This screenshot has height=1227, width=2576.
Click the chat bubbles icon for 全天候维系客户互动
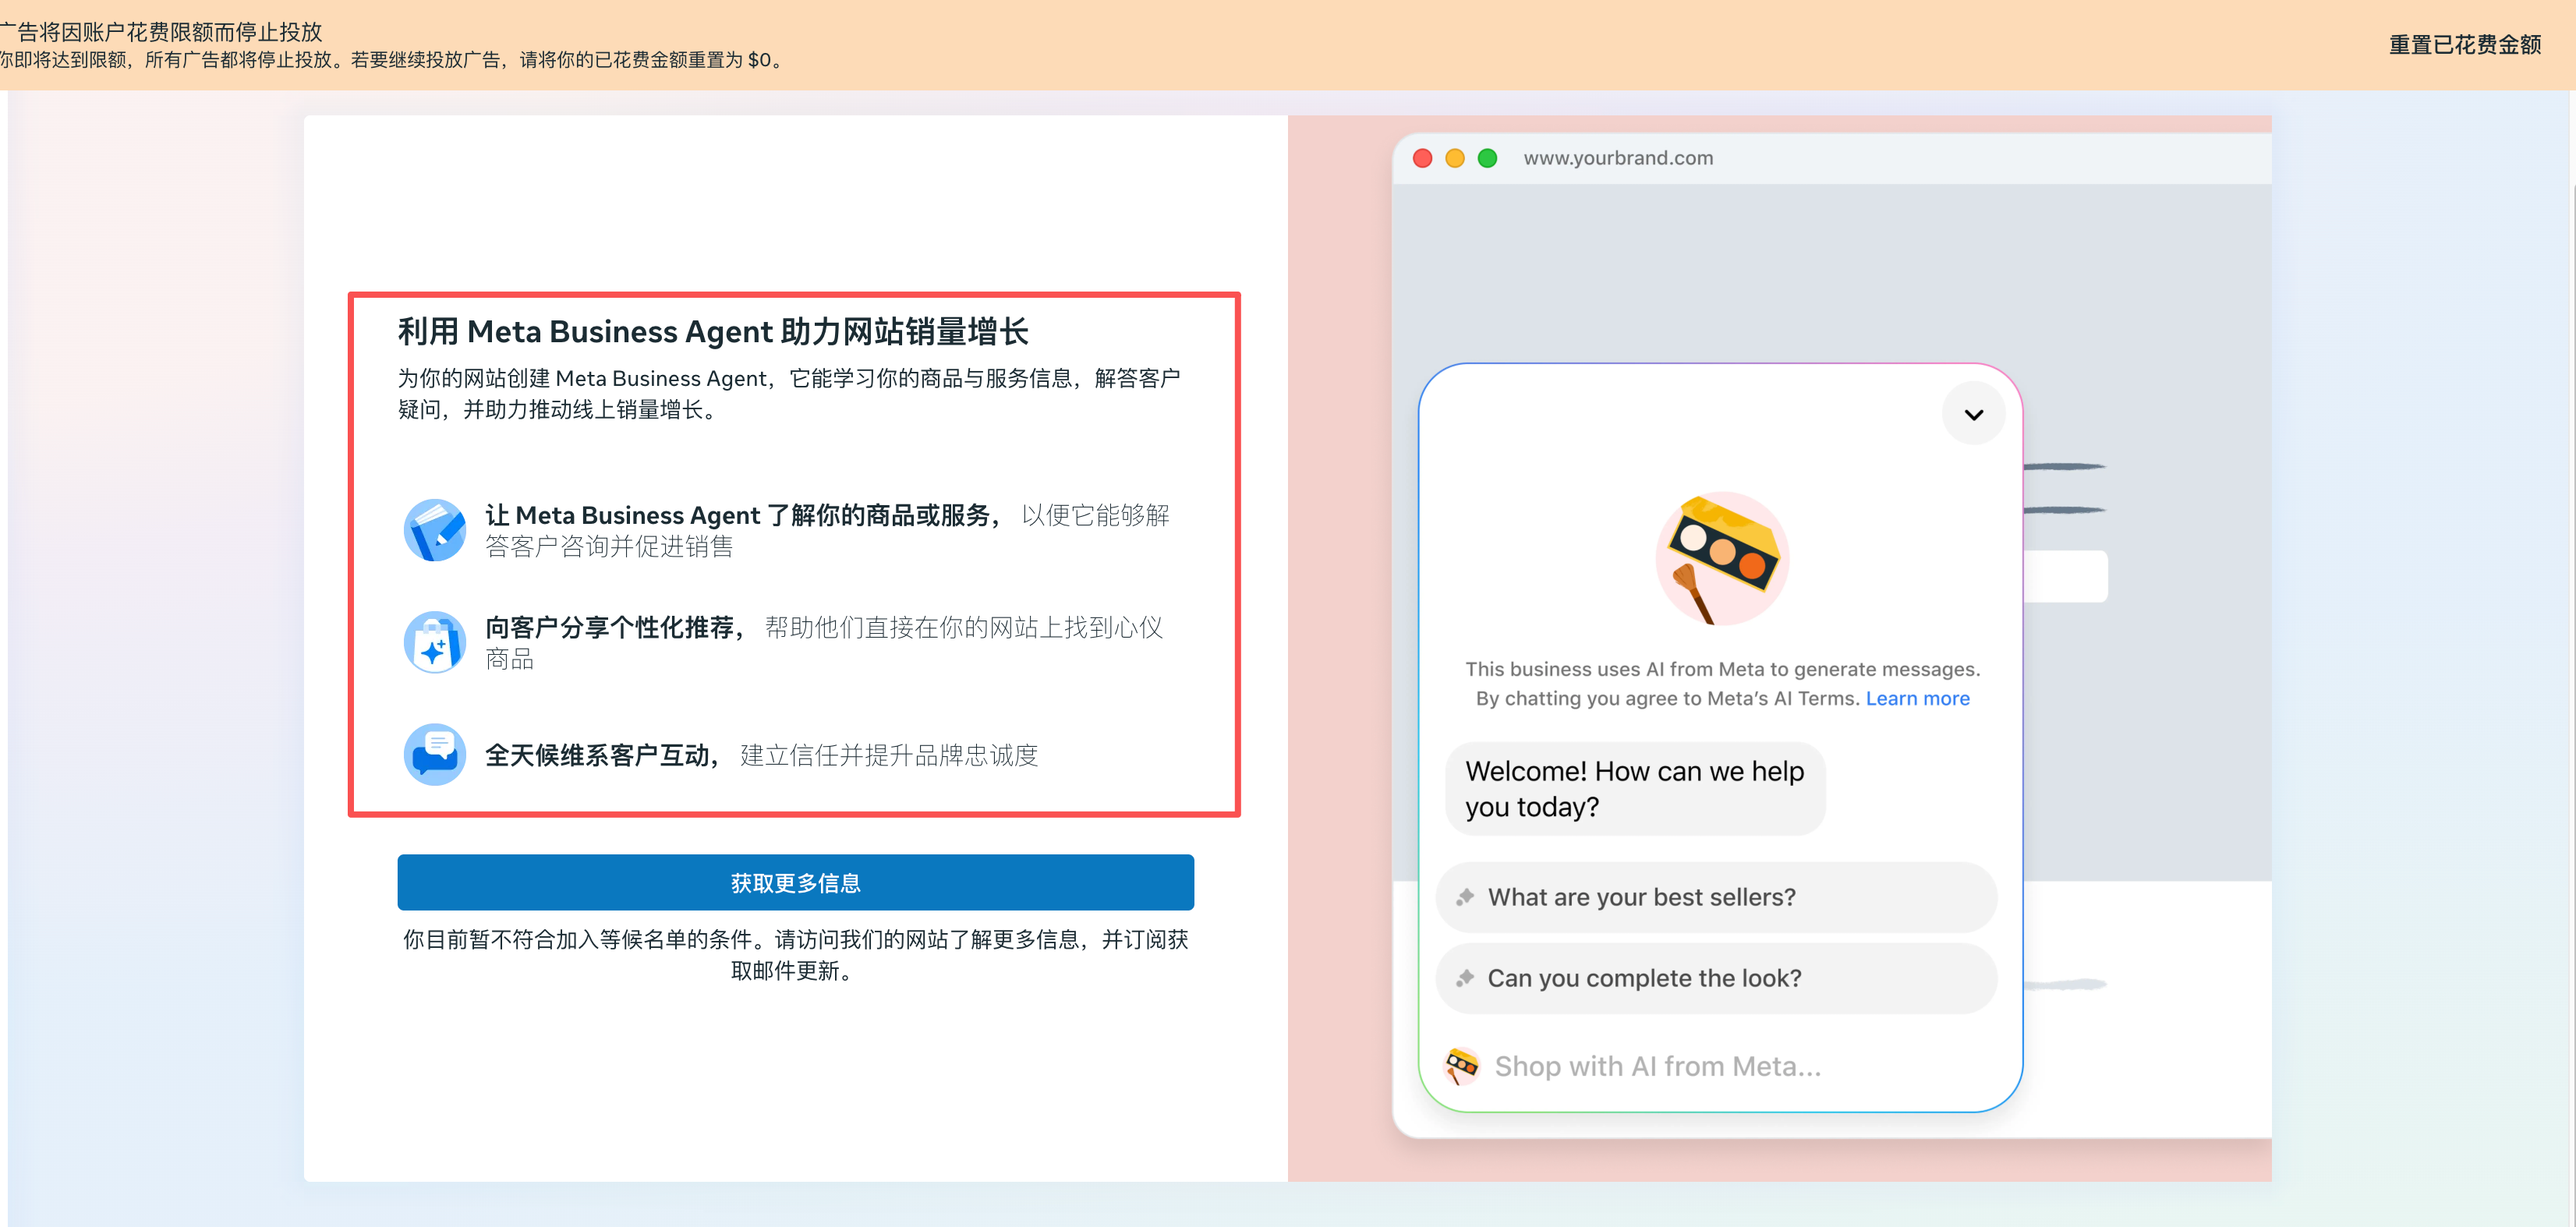click(434, 754)
